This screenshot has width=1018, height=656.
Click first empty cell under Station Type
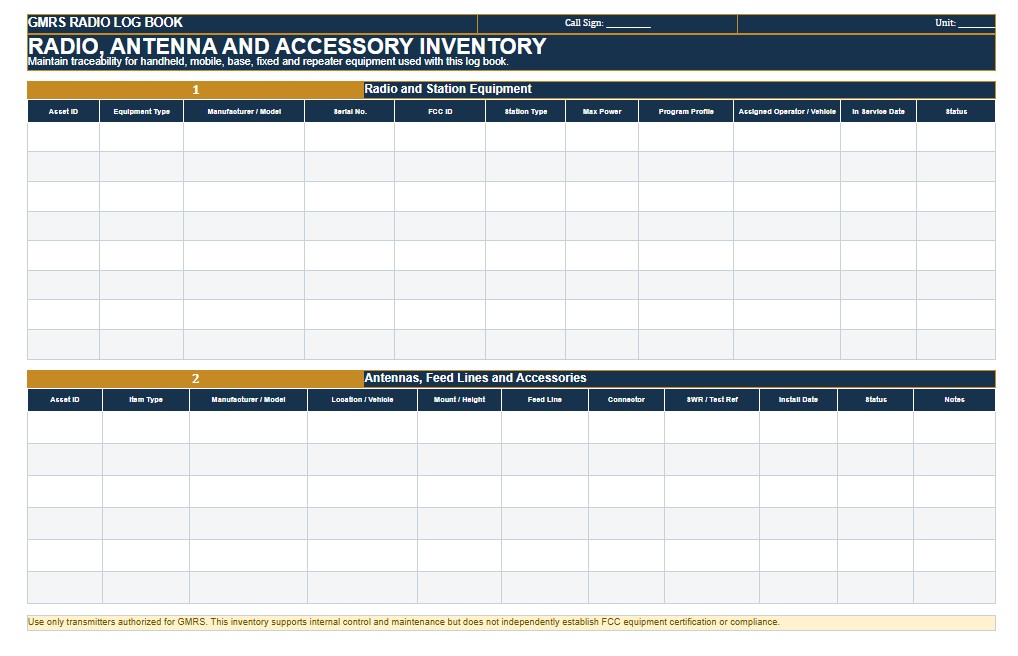click(525, 137)
